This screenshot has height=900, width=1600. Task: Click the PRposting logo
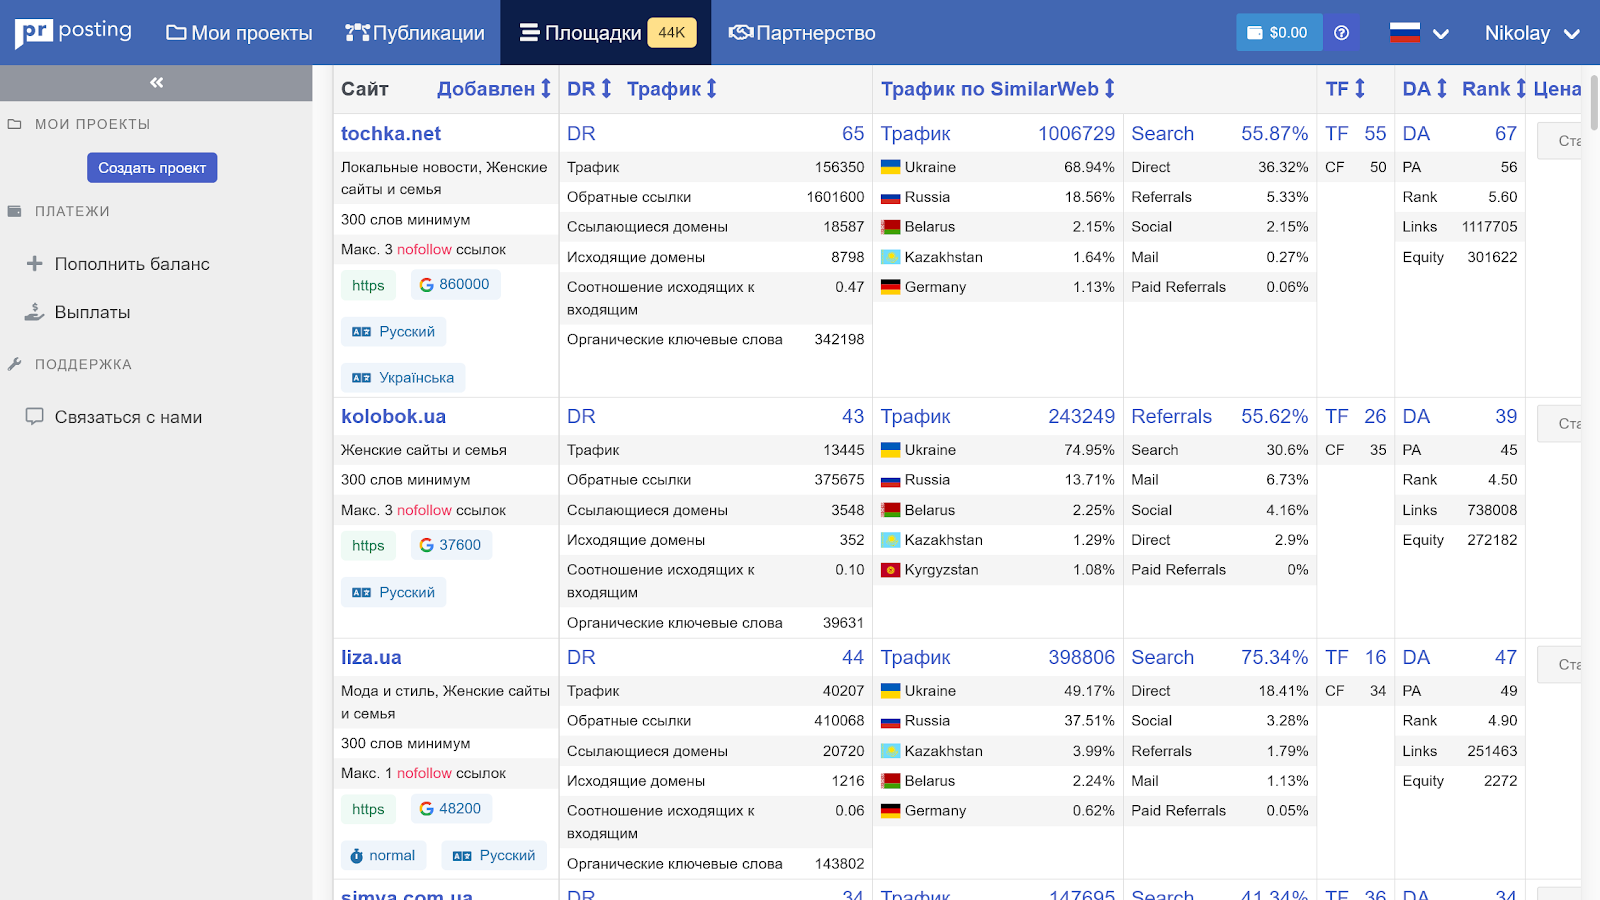click(x=73, y=32)
